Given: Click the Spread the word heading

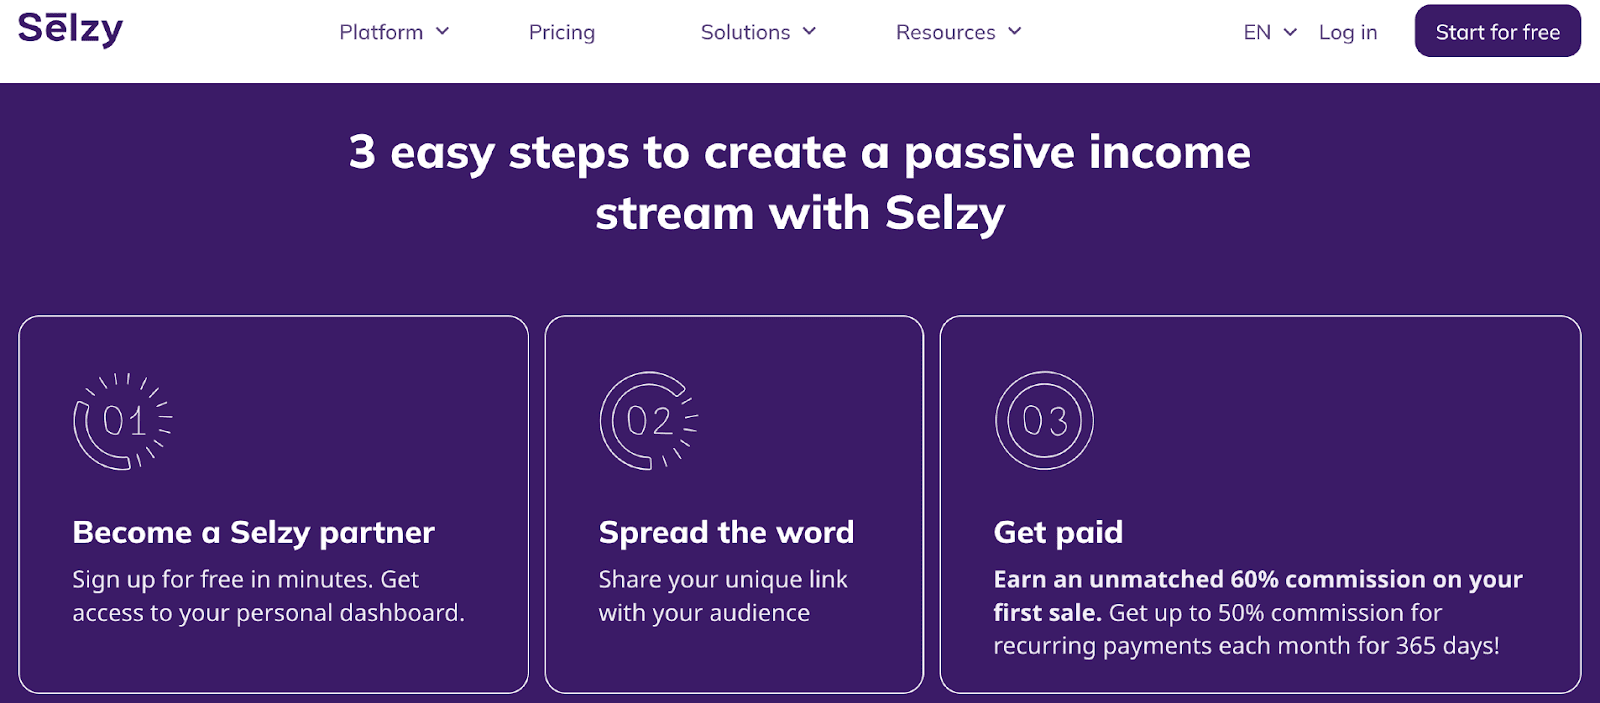Looking at the screenshot, I should coord(726,533).
